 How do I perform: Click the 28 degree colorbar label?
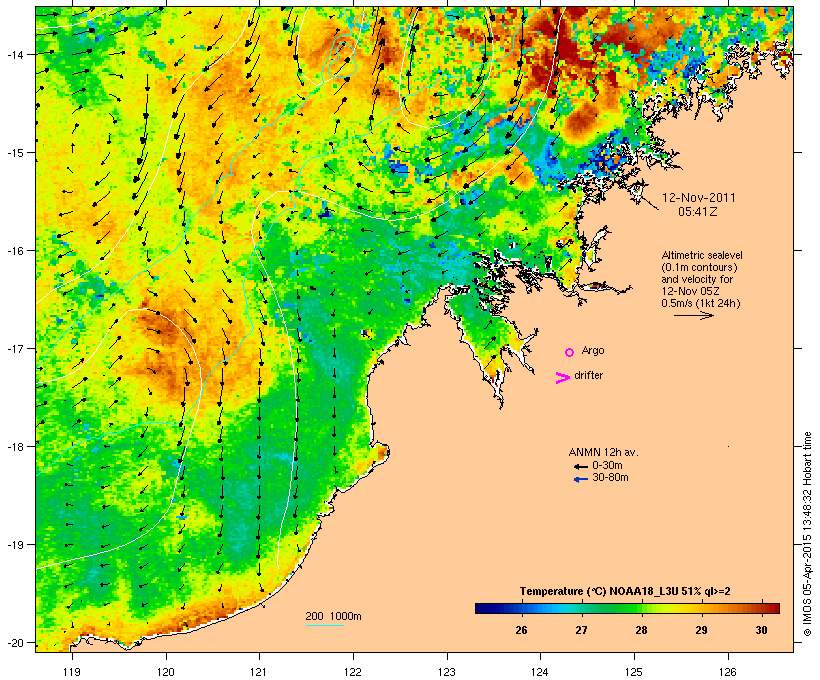[x=642, y=630]
